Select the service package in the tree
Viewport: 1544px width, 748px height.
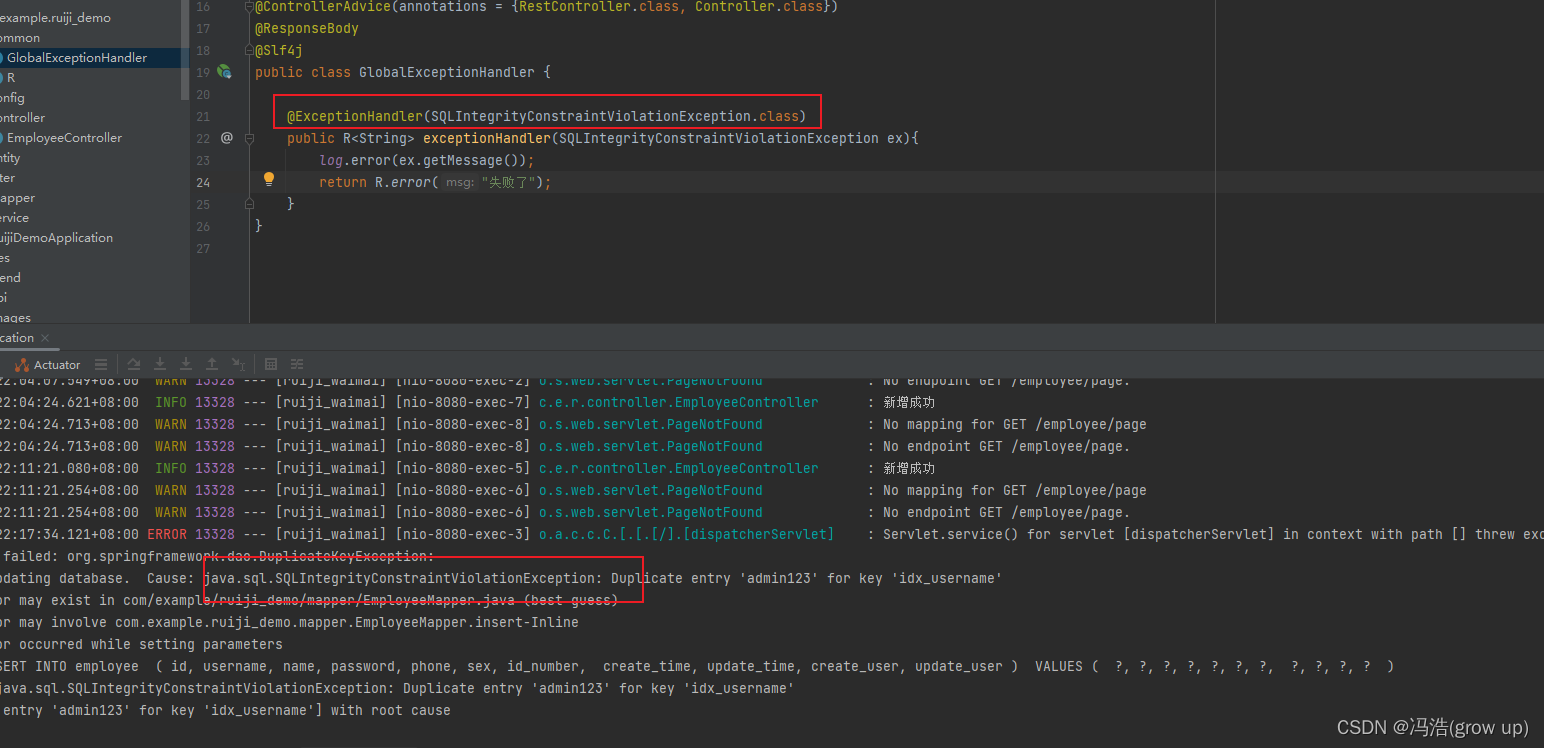click(14, 218)
